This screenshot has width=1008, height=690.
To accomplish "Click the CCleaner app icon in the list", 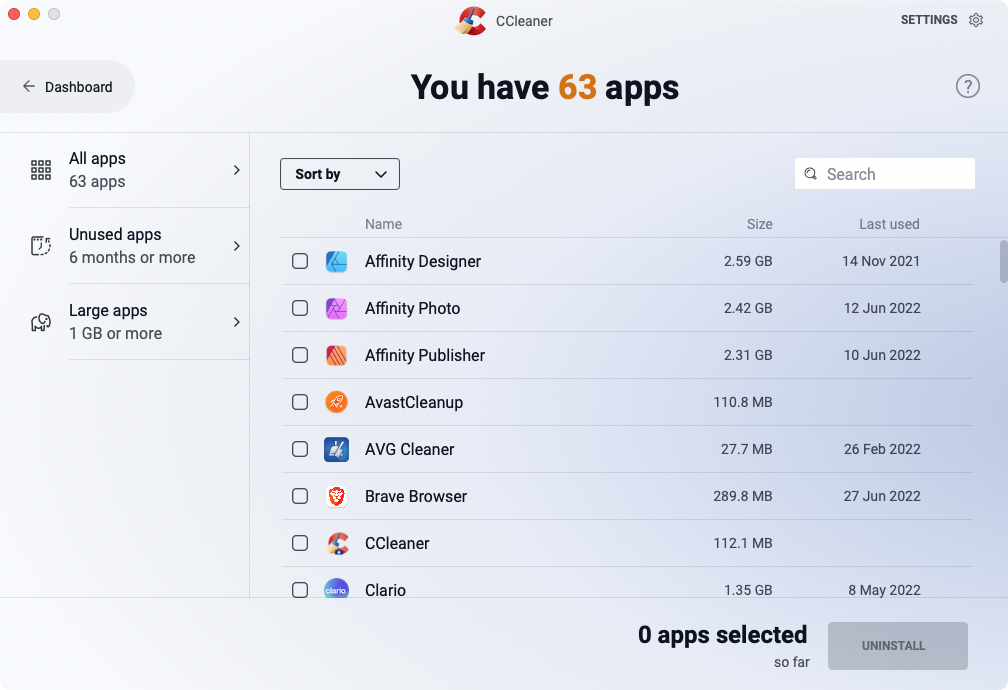I will coord(336,543).
